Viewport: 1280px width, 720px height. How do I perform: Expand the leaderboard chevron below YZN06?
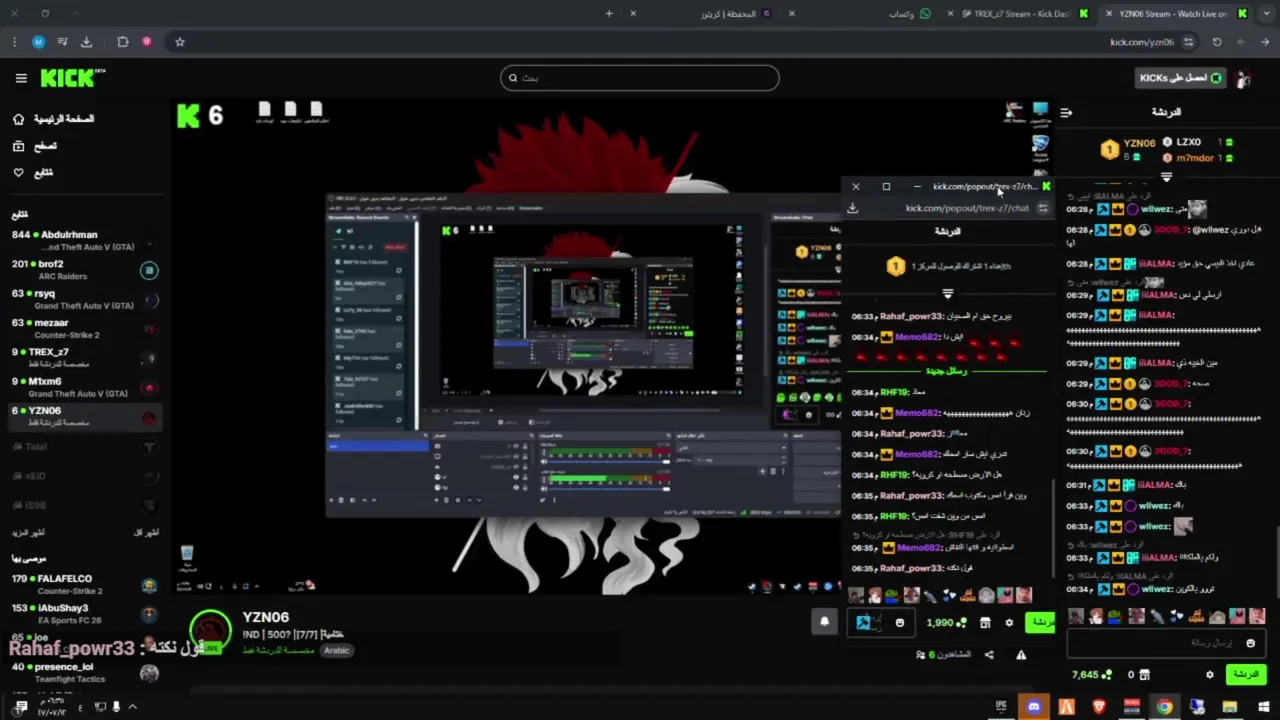[x=1166, y=177]
